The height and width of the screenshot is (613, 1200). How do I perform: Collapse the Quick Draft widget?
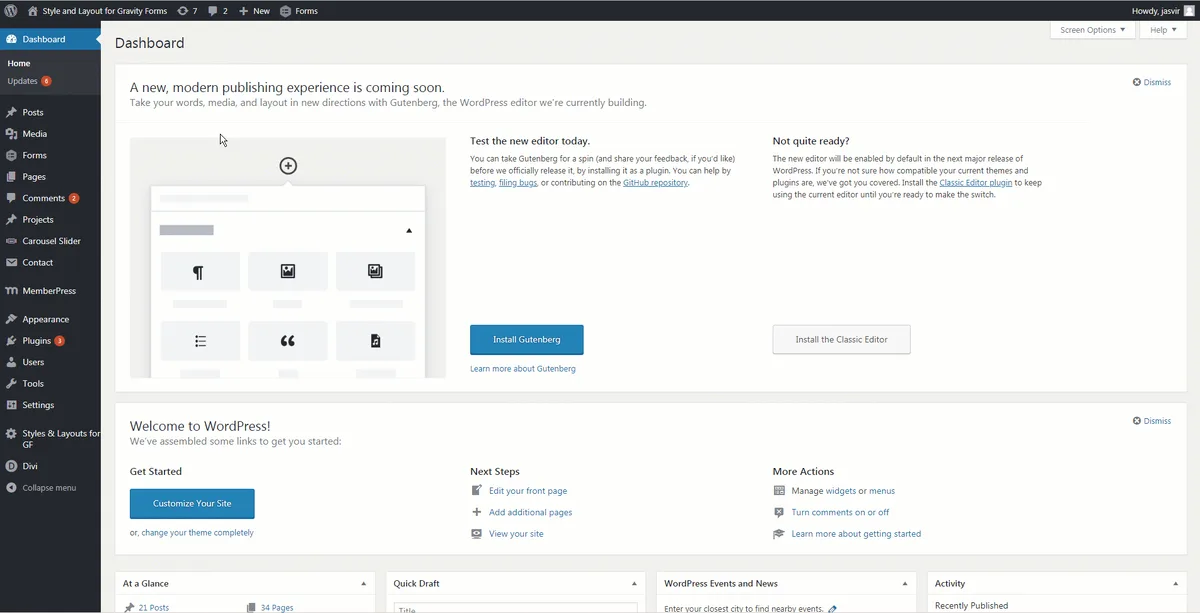point(634,583)
